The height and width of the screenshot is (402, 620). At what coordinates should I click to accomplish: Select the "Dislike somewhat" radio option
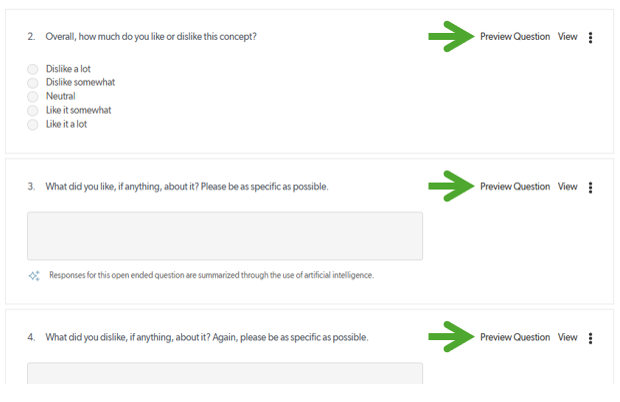pos(33,83)
